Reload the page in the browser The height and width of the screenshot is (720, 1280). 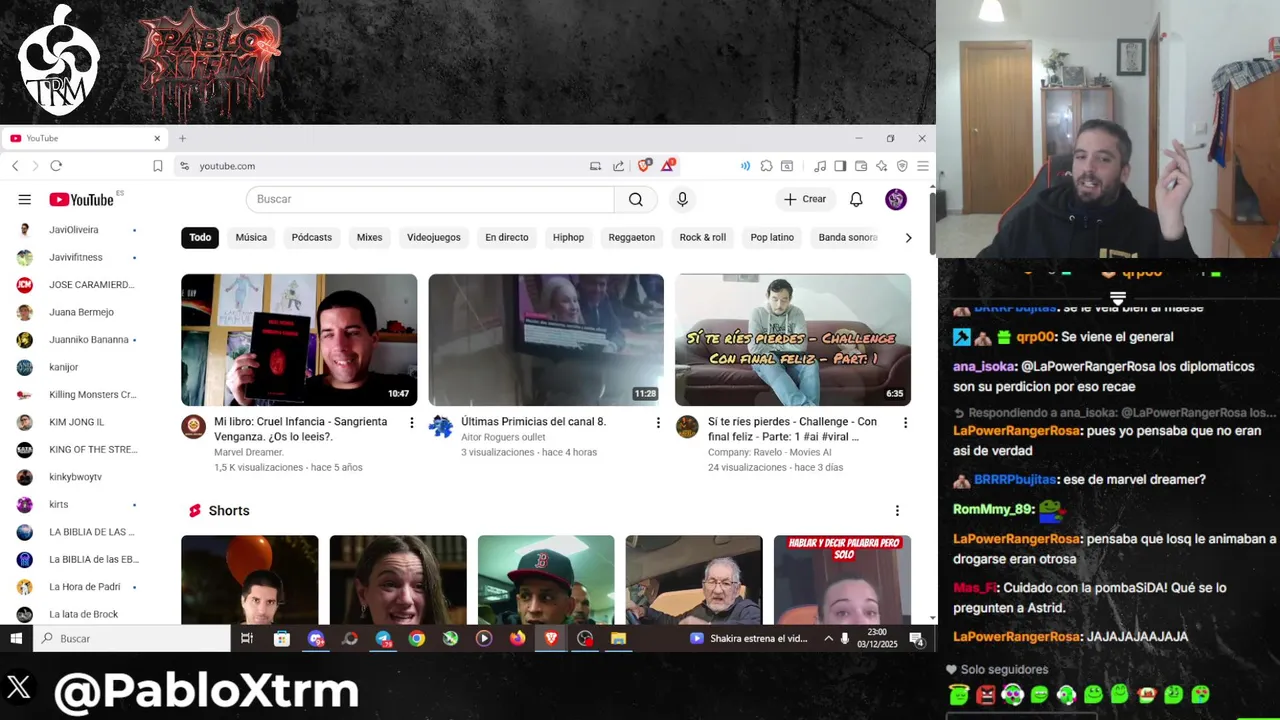pos(56,166)
